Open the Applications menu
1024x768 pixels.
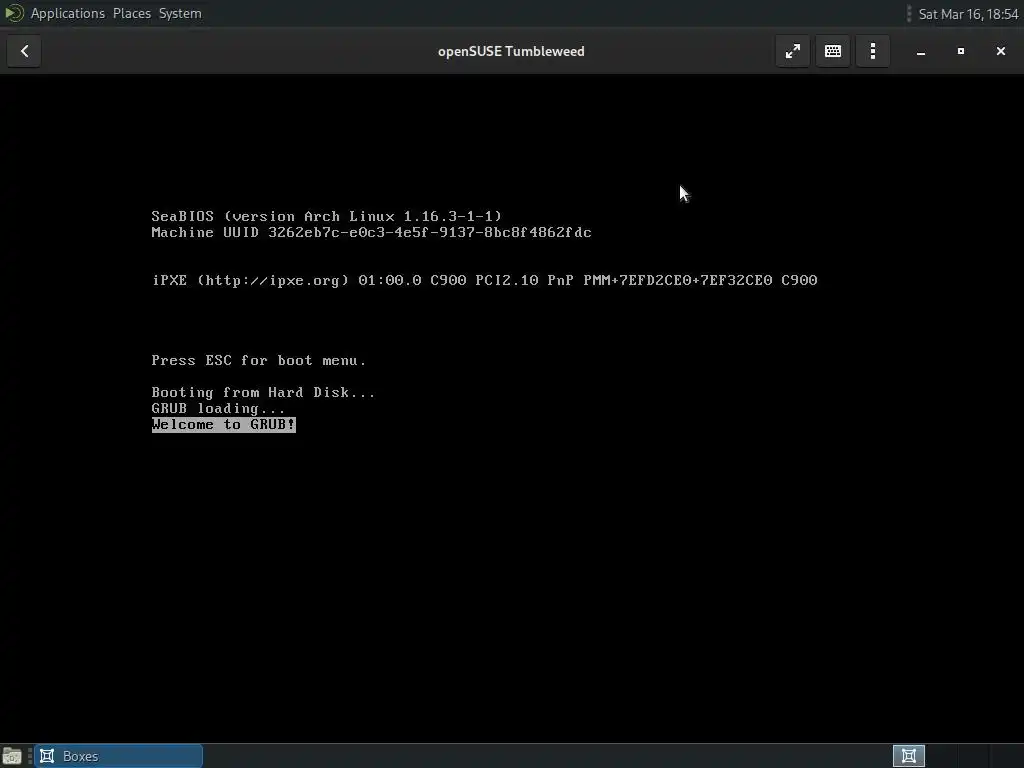click(x=67, y=13)
